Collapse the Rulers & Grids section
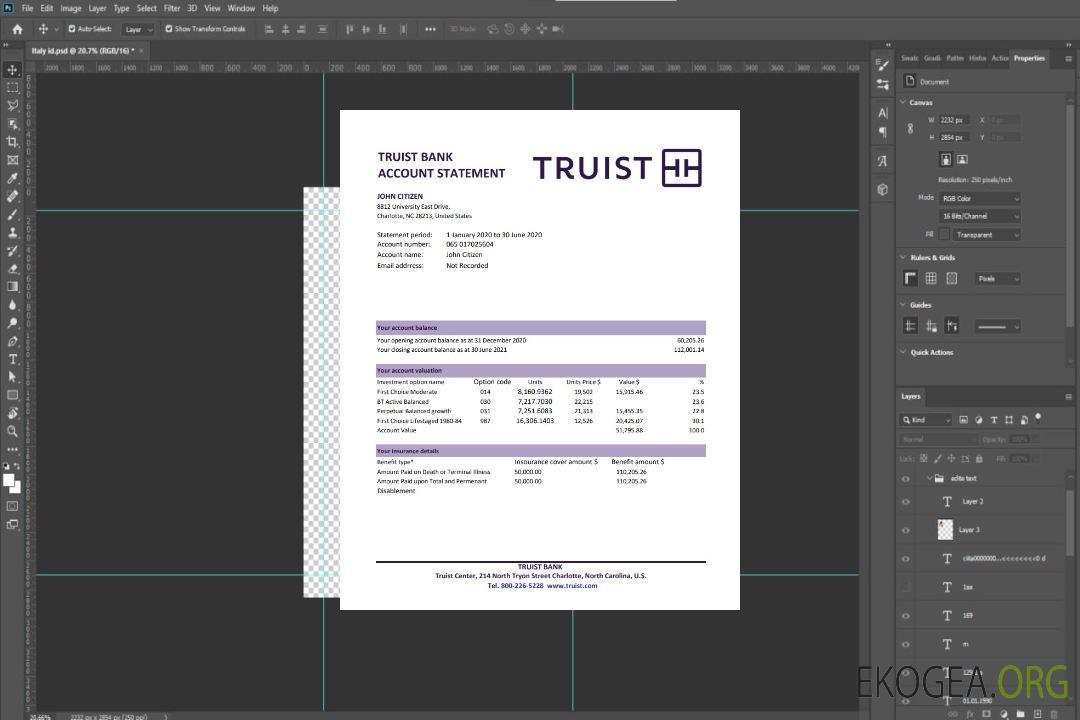 tap(903, 257)
